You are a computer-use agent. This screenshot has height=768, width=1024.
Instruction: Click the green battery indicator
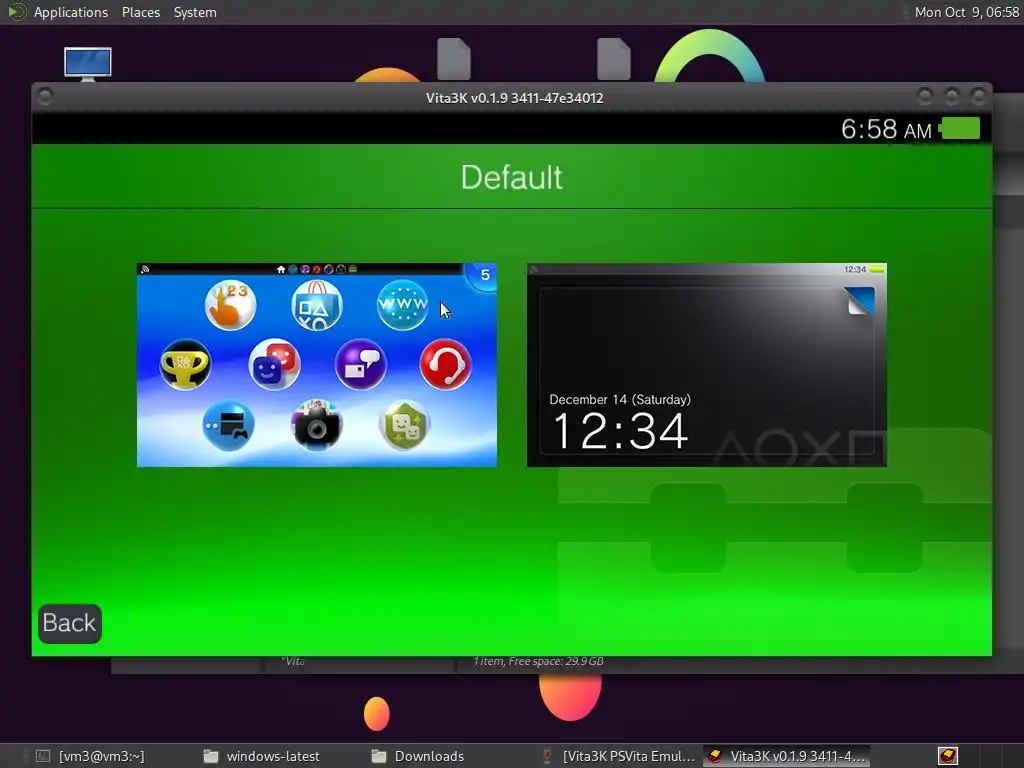(x=959, y=129)
